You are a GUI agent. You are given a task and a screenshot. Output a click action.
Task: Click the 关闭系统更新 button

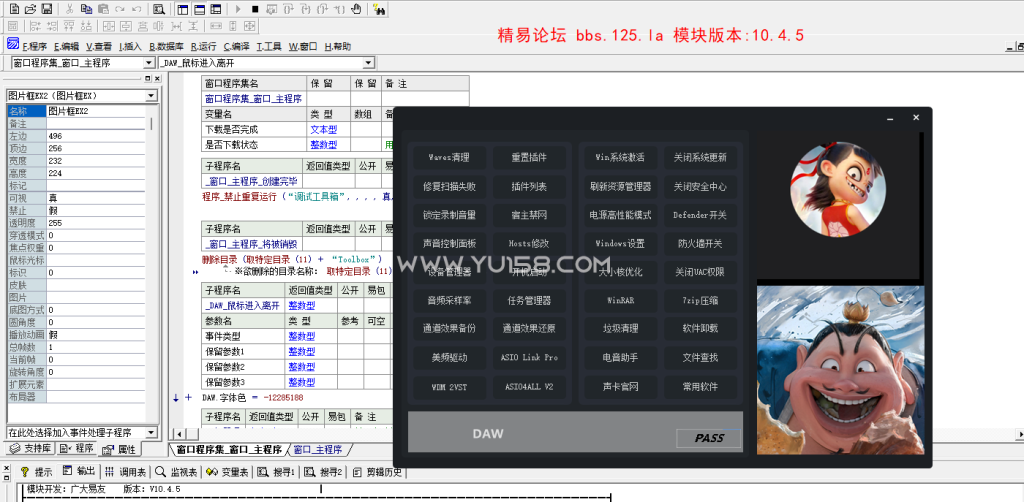[700, 157]
